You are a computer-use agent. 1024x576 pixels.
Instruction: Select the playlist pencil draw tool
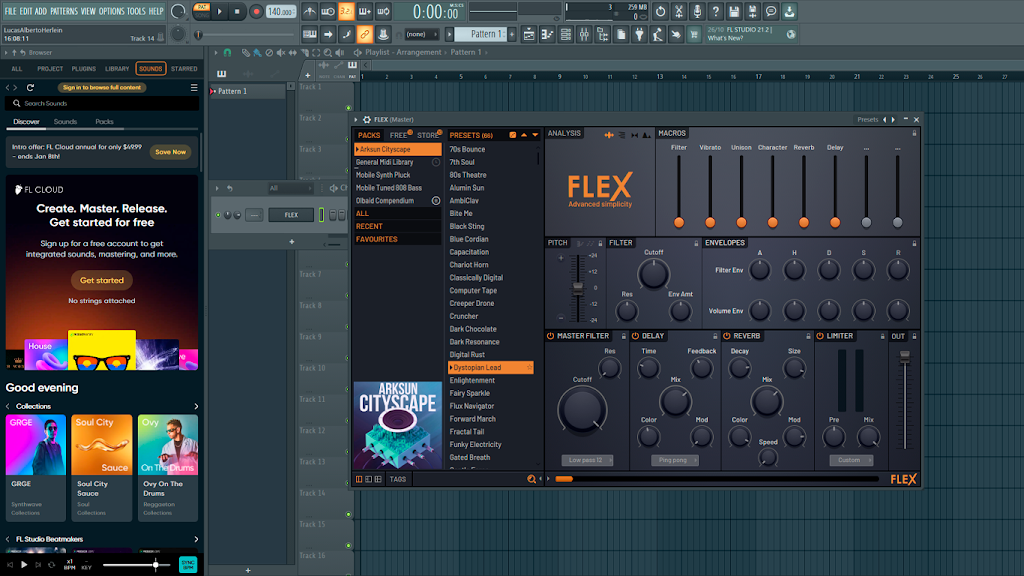click(x=246, y=52)
